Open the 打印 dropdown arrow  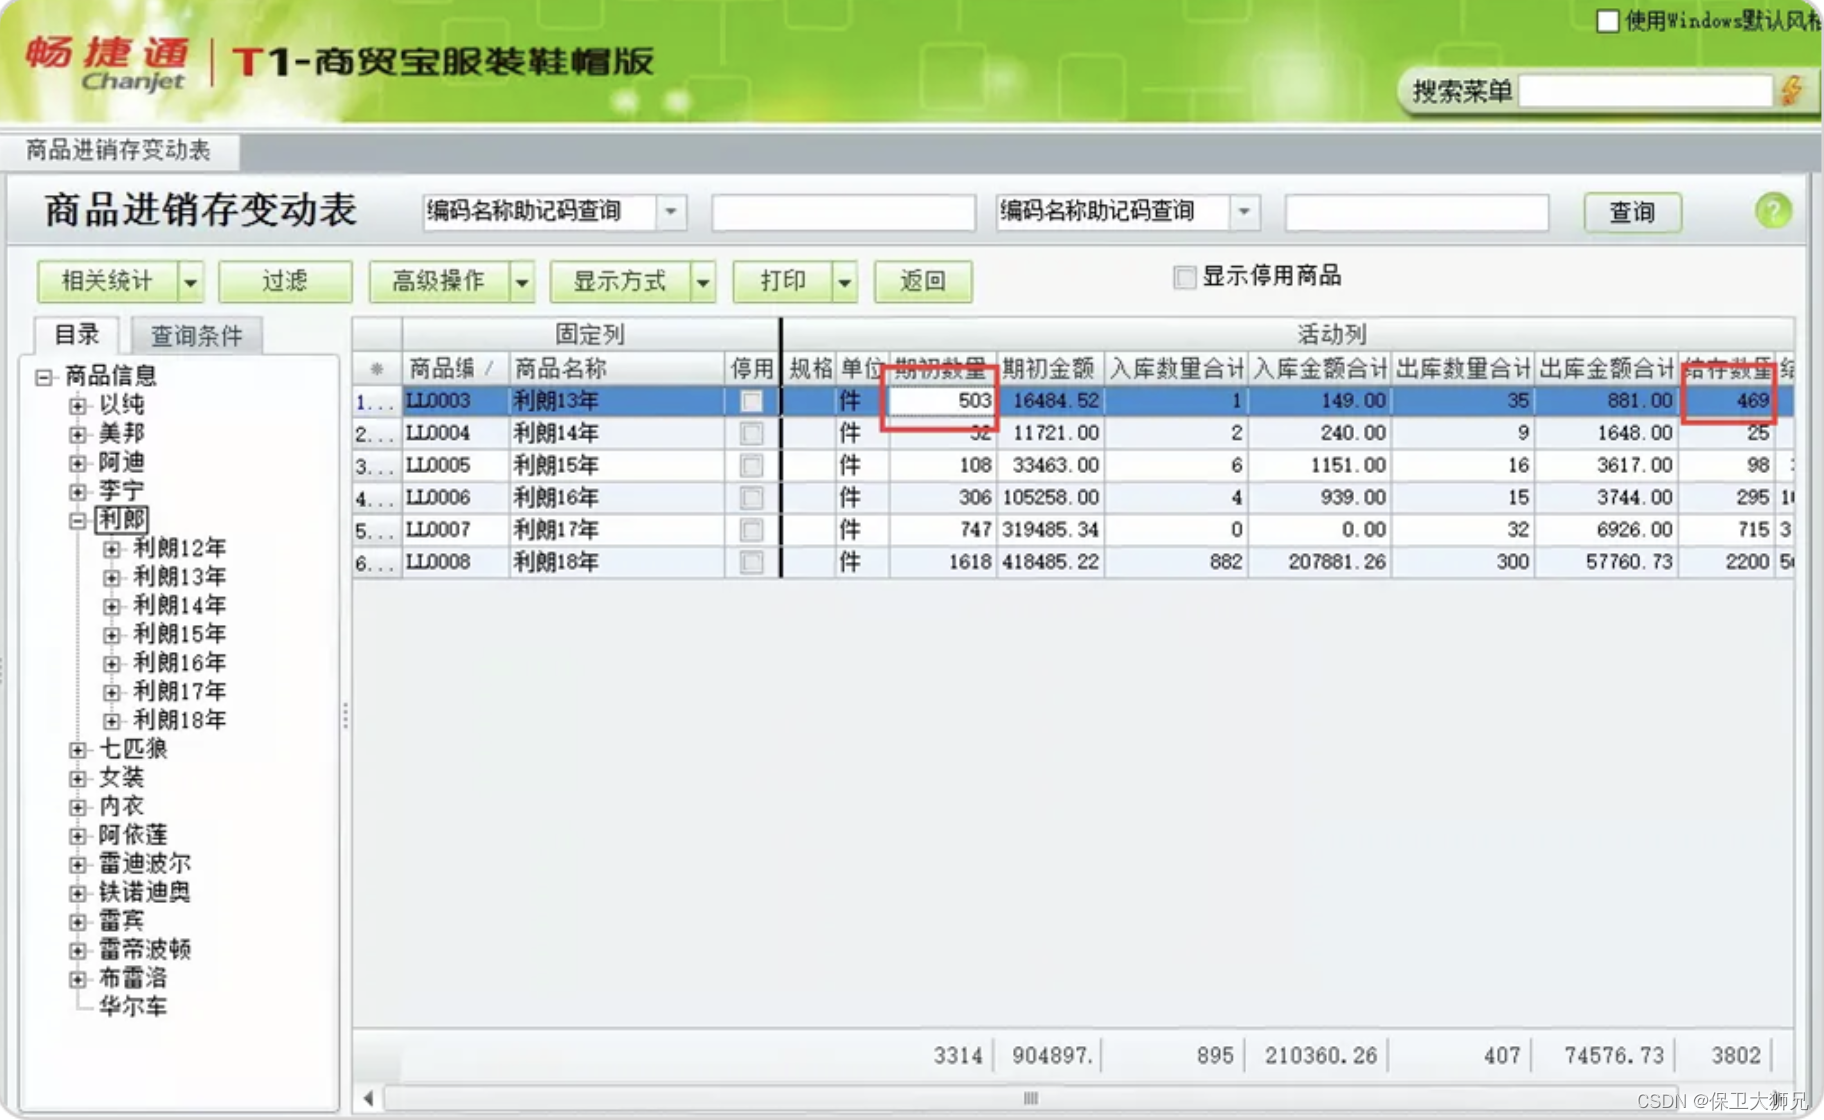coord(845,282)
